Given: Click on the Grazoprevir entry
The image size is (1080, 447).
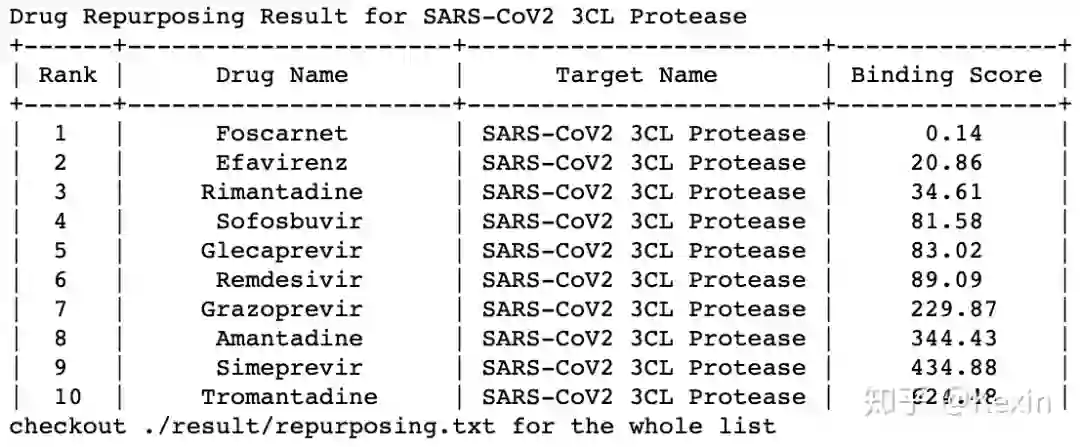Looking at the screenshot, I should tap(282, 309).
